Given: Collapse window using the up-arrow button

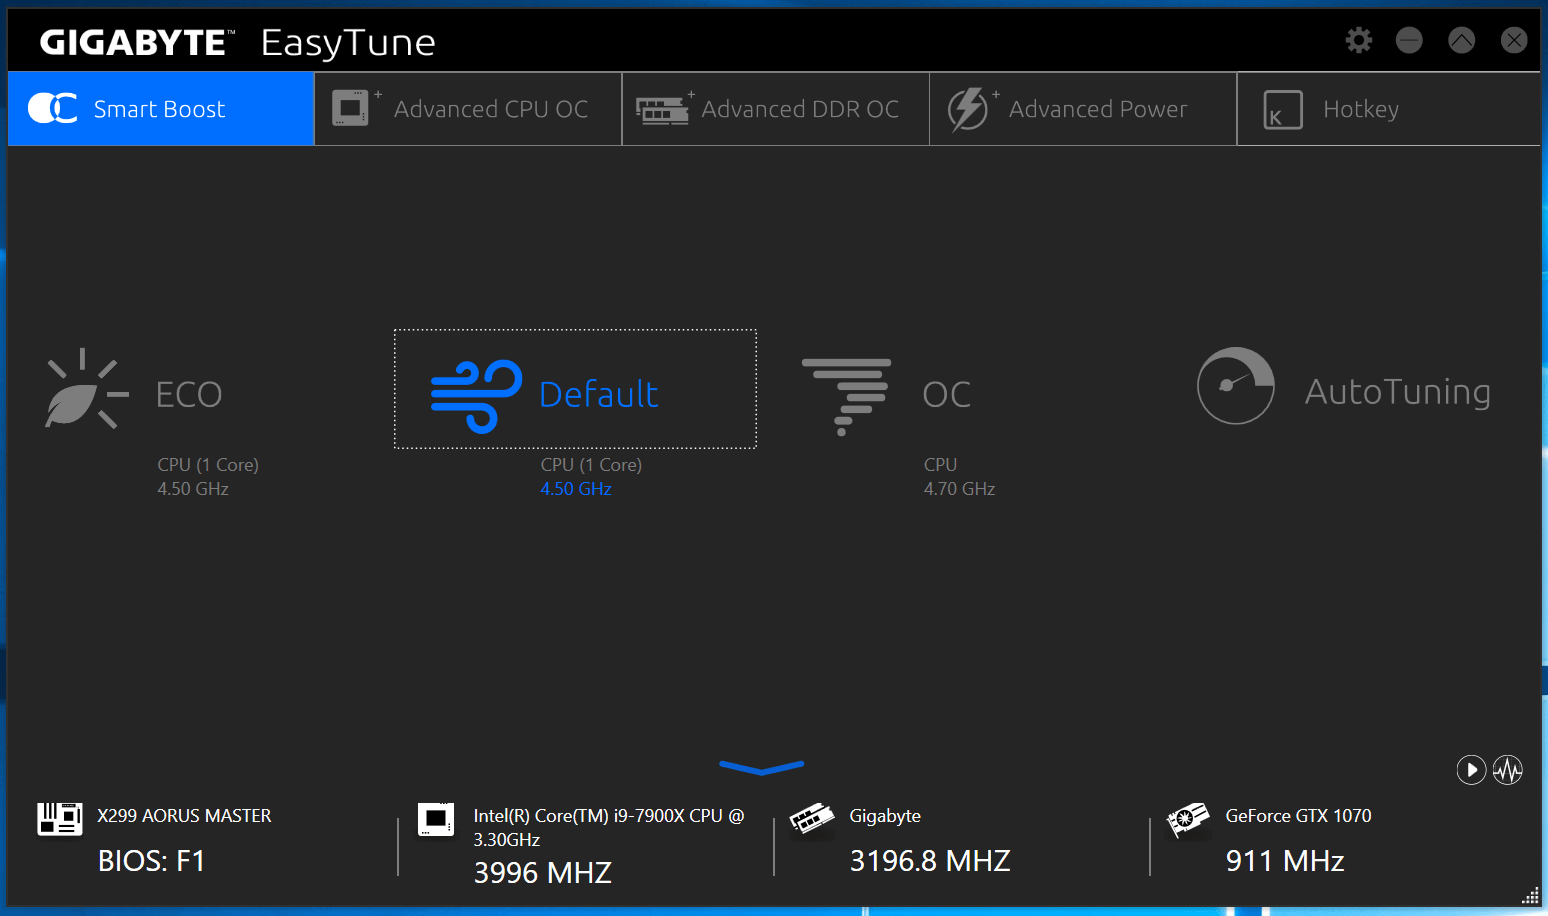Looking at the screenshot, I should (x=1461, y=40).
